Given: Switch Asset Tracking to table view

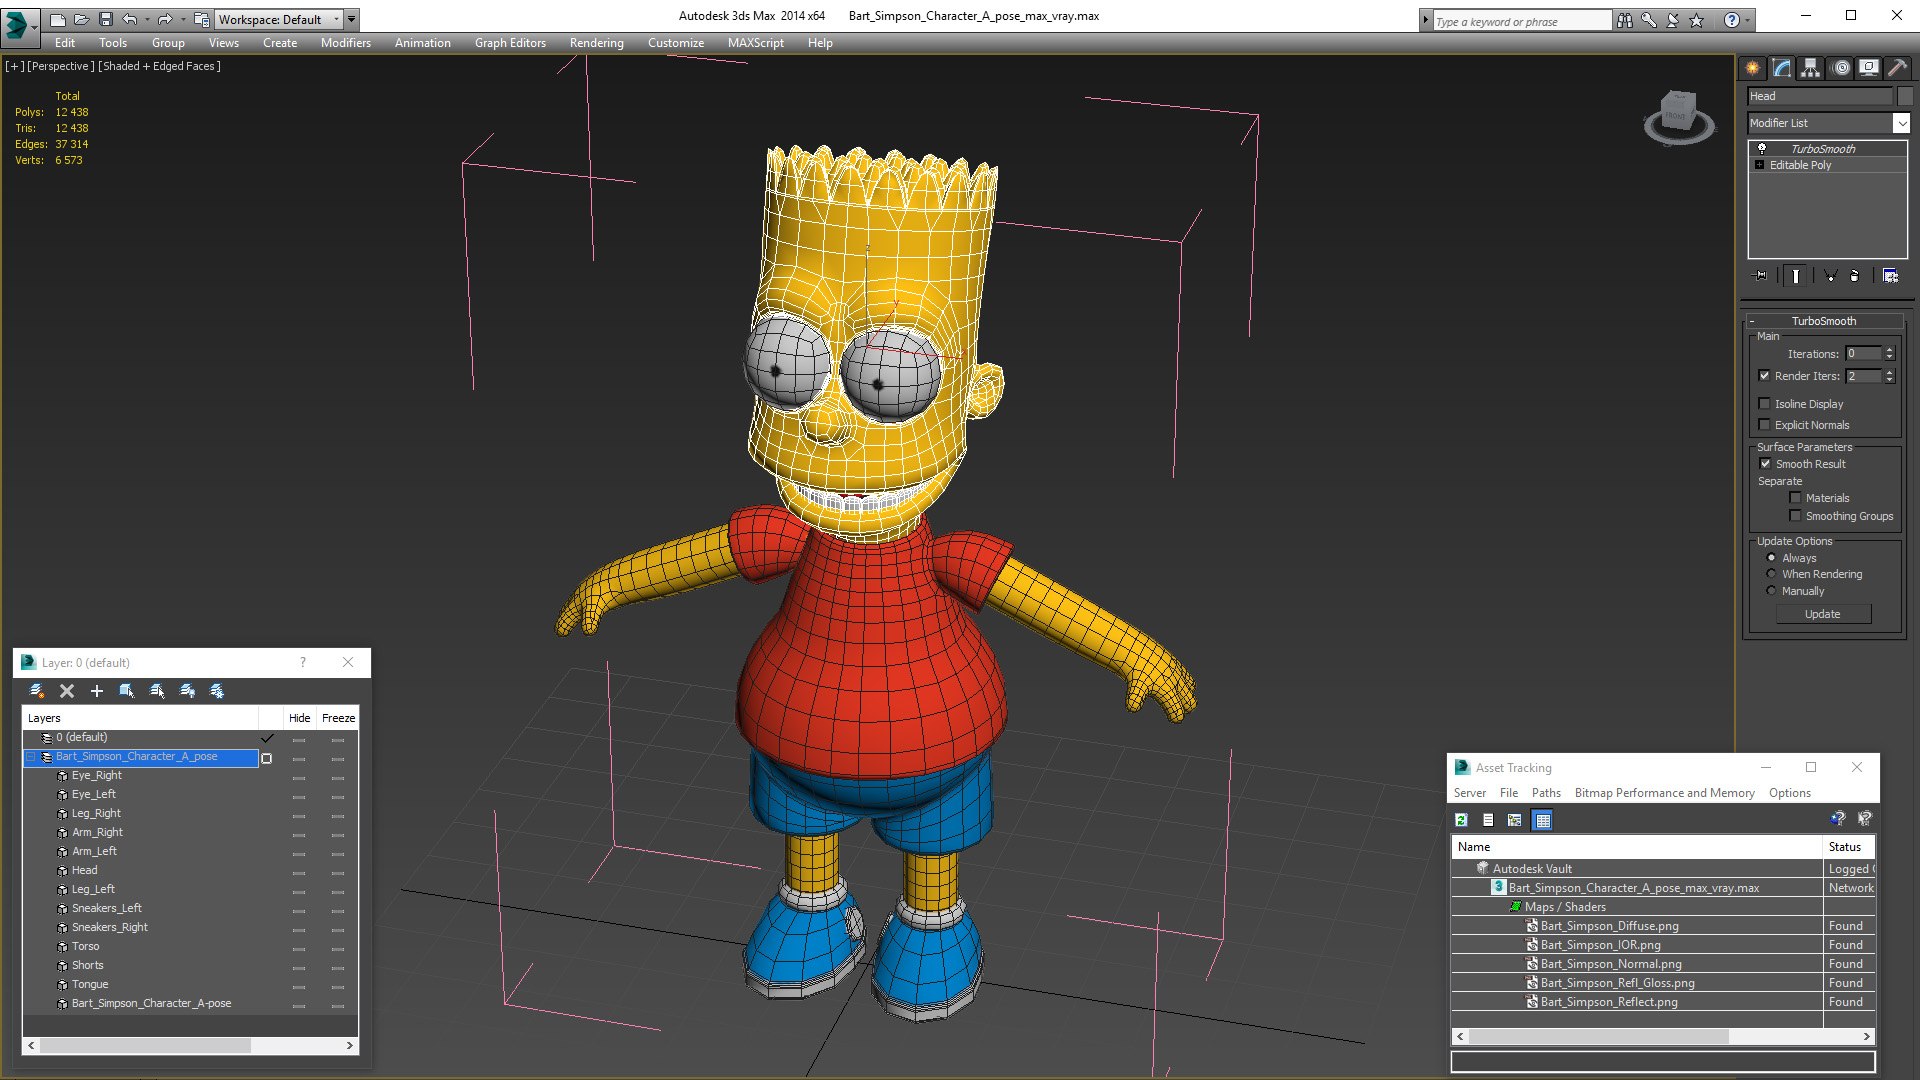Looking at the screenshot, I should [x=1543, y=820].
